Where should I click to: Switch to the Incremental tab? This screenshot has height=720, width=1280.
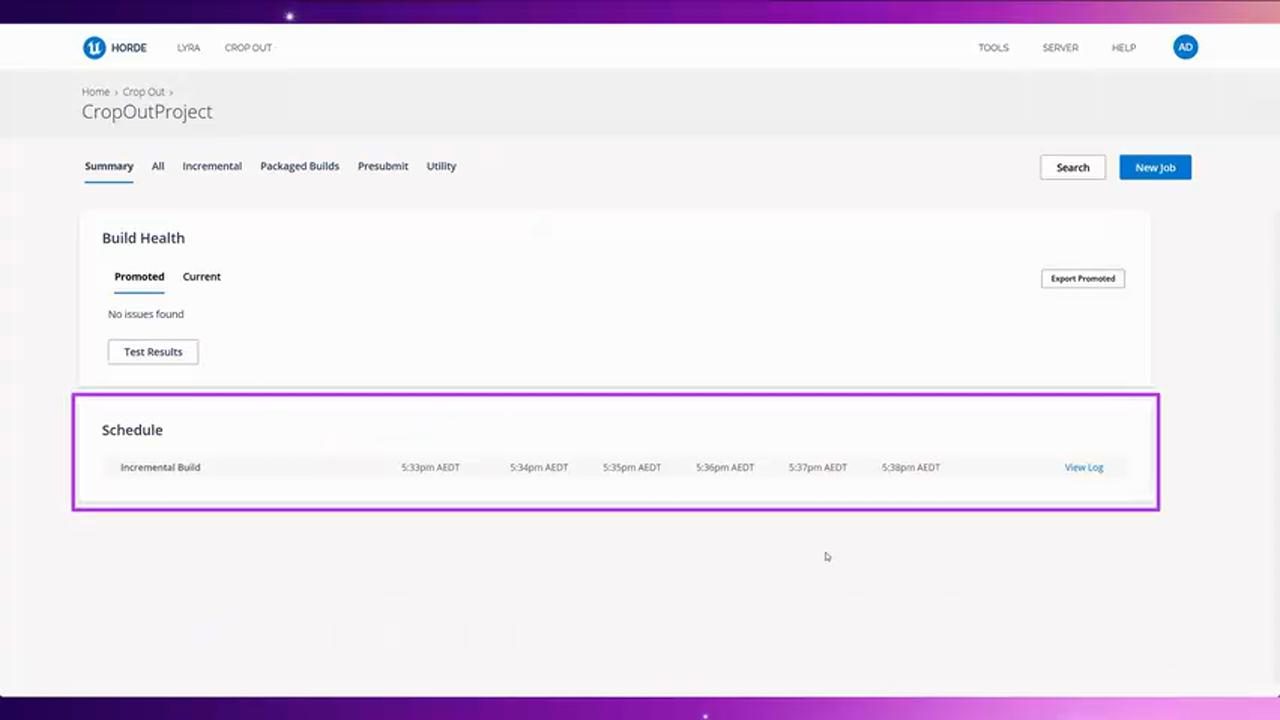[212, 166]
